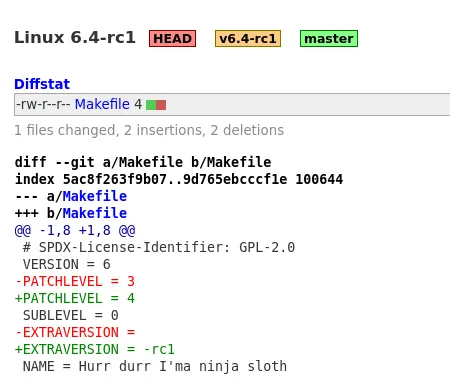Click the 'SUBLEVEL = 0' line
The height and width of the screenshot is (383, 450).
pos(70,315)
